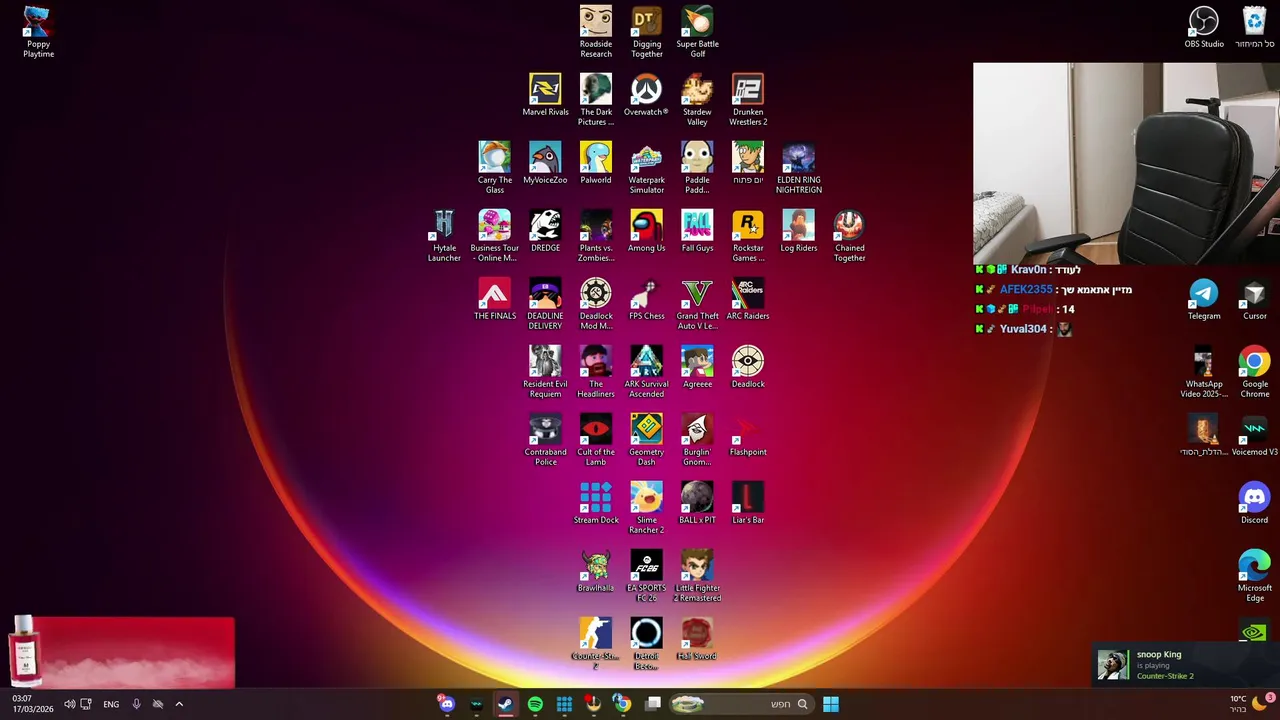Open the 03:07 clock and date
Viewport: 1280px width, 720px height.
coord(32,704)
